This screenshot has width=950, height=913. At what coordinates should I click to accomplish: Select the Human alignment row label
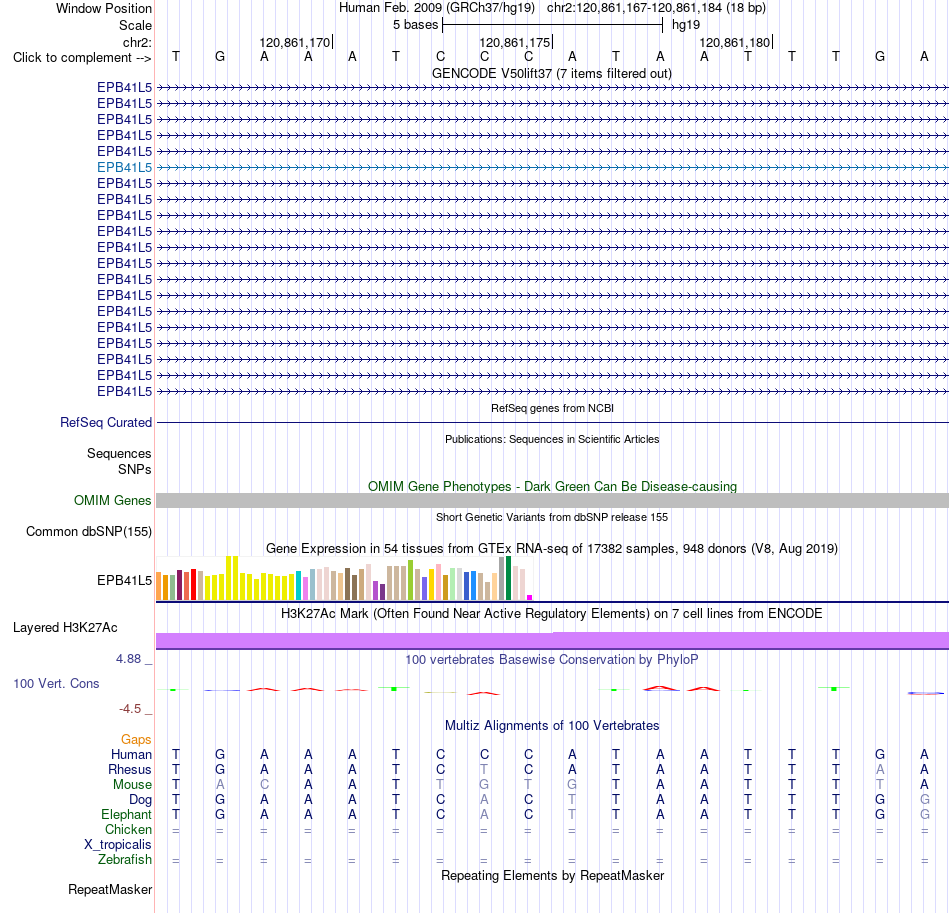click(131, 754)
